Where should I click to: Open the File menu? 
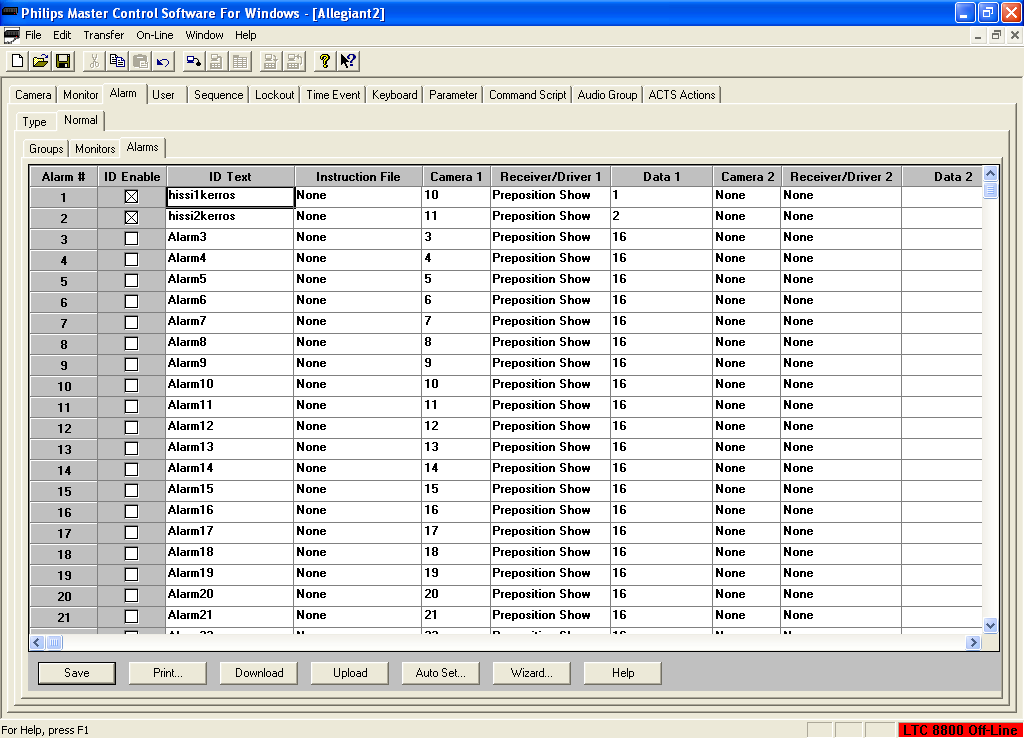click(x=33, y=35)
